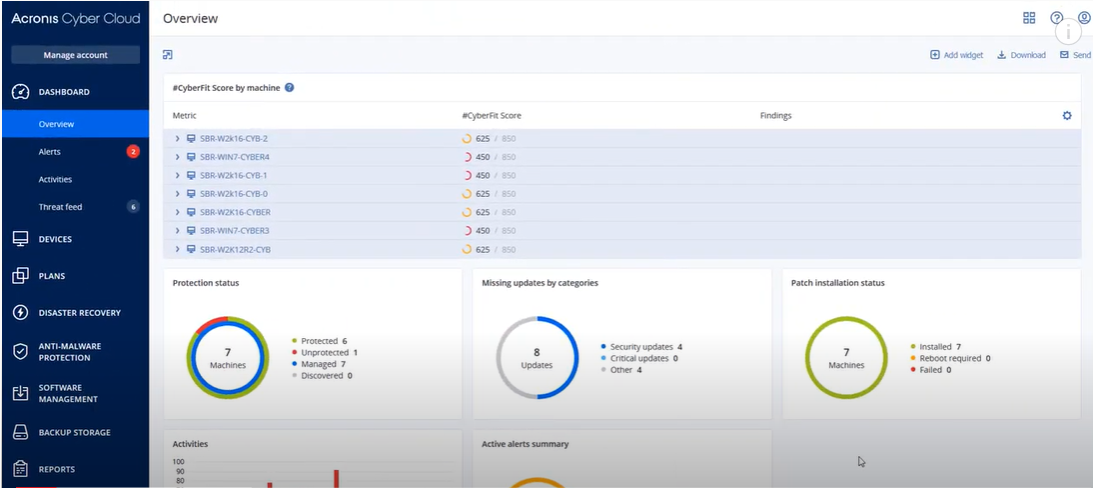The image size is (1093, 488).
Task: Open the apps grid icon in header
Action: pyautogui.click(x=1029, y=18)
